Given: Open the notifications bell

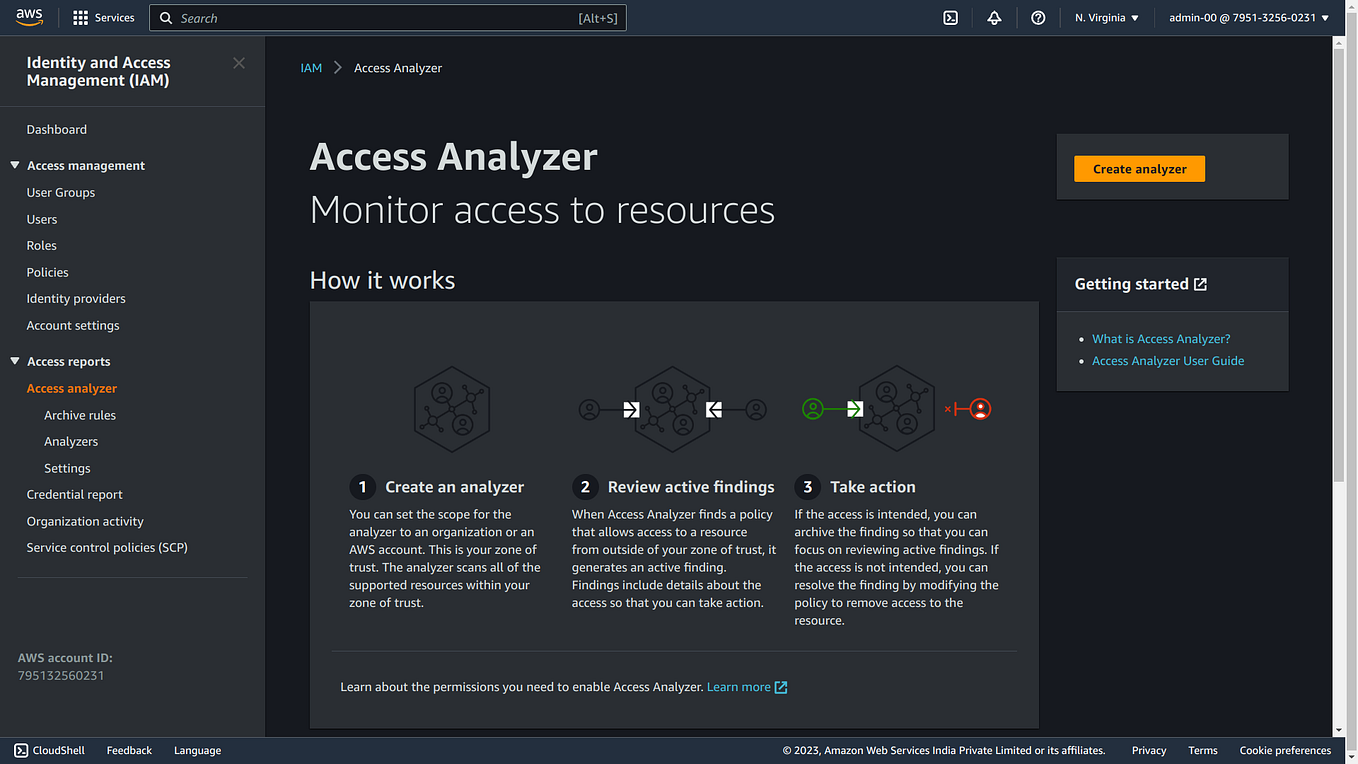Looking at the screenshot, I should coord(994,17).
